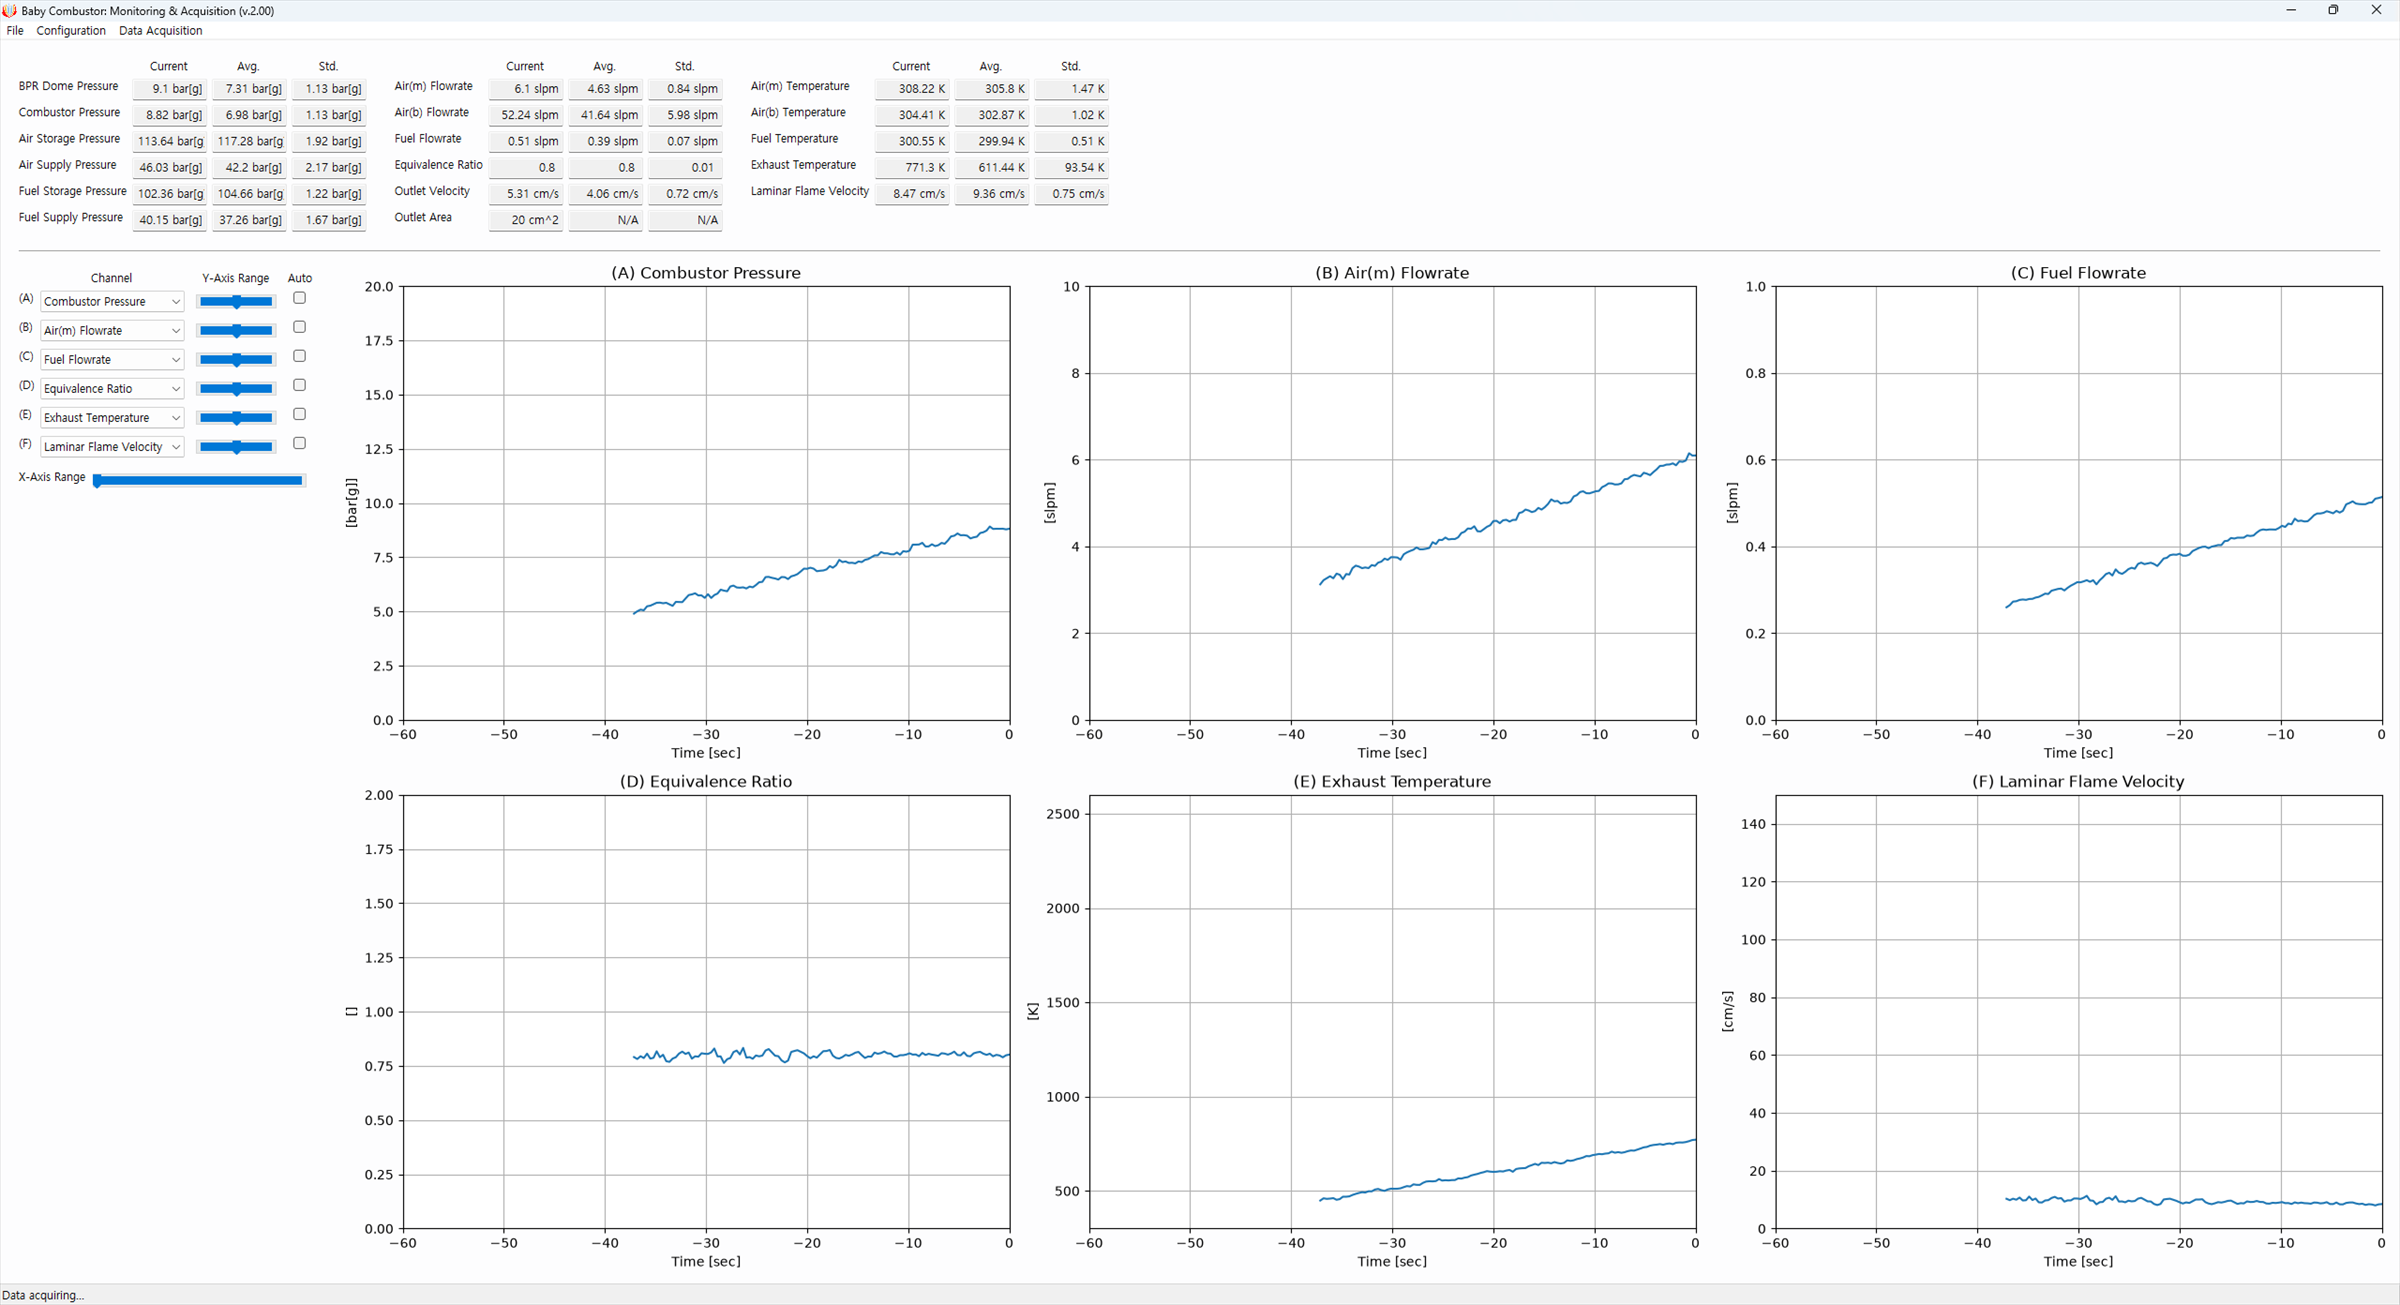Click the X-Axis Range slider
This screenshot has height=1305, width=2400.
(x=198, y=480)
